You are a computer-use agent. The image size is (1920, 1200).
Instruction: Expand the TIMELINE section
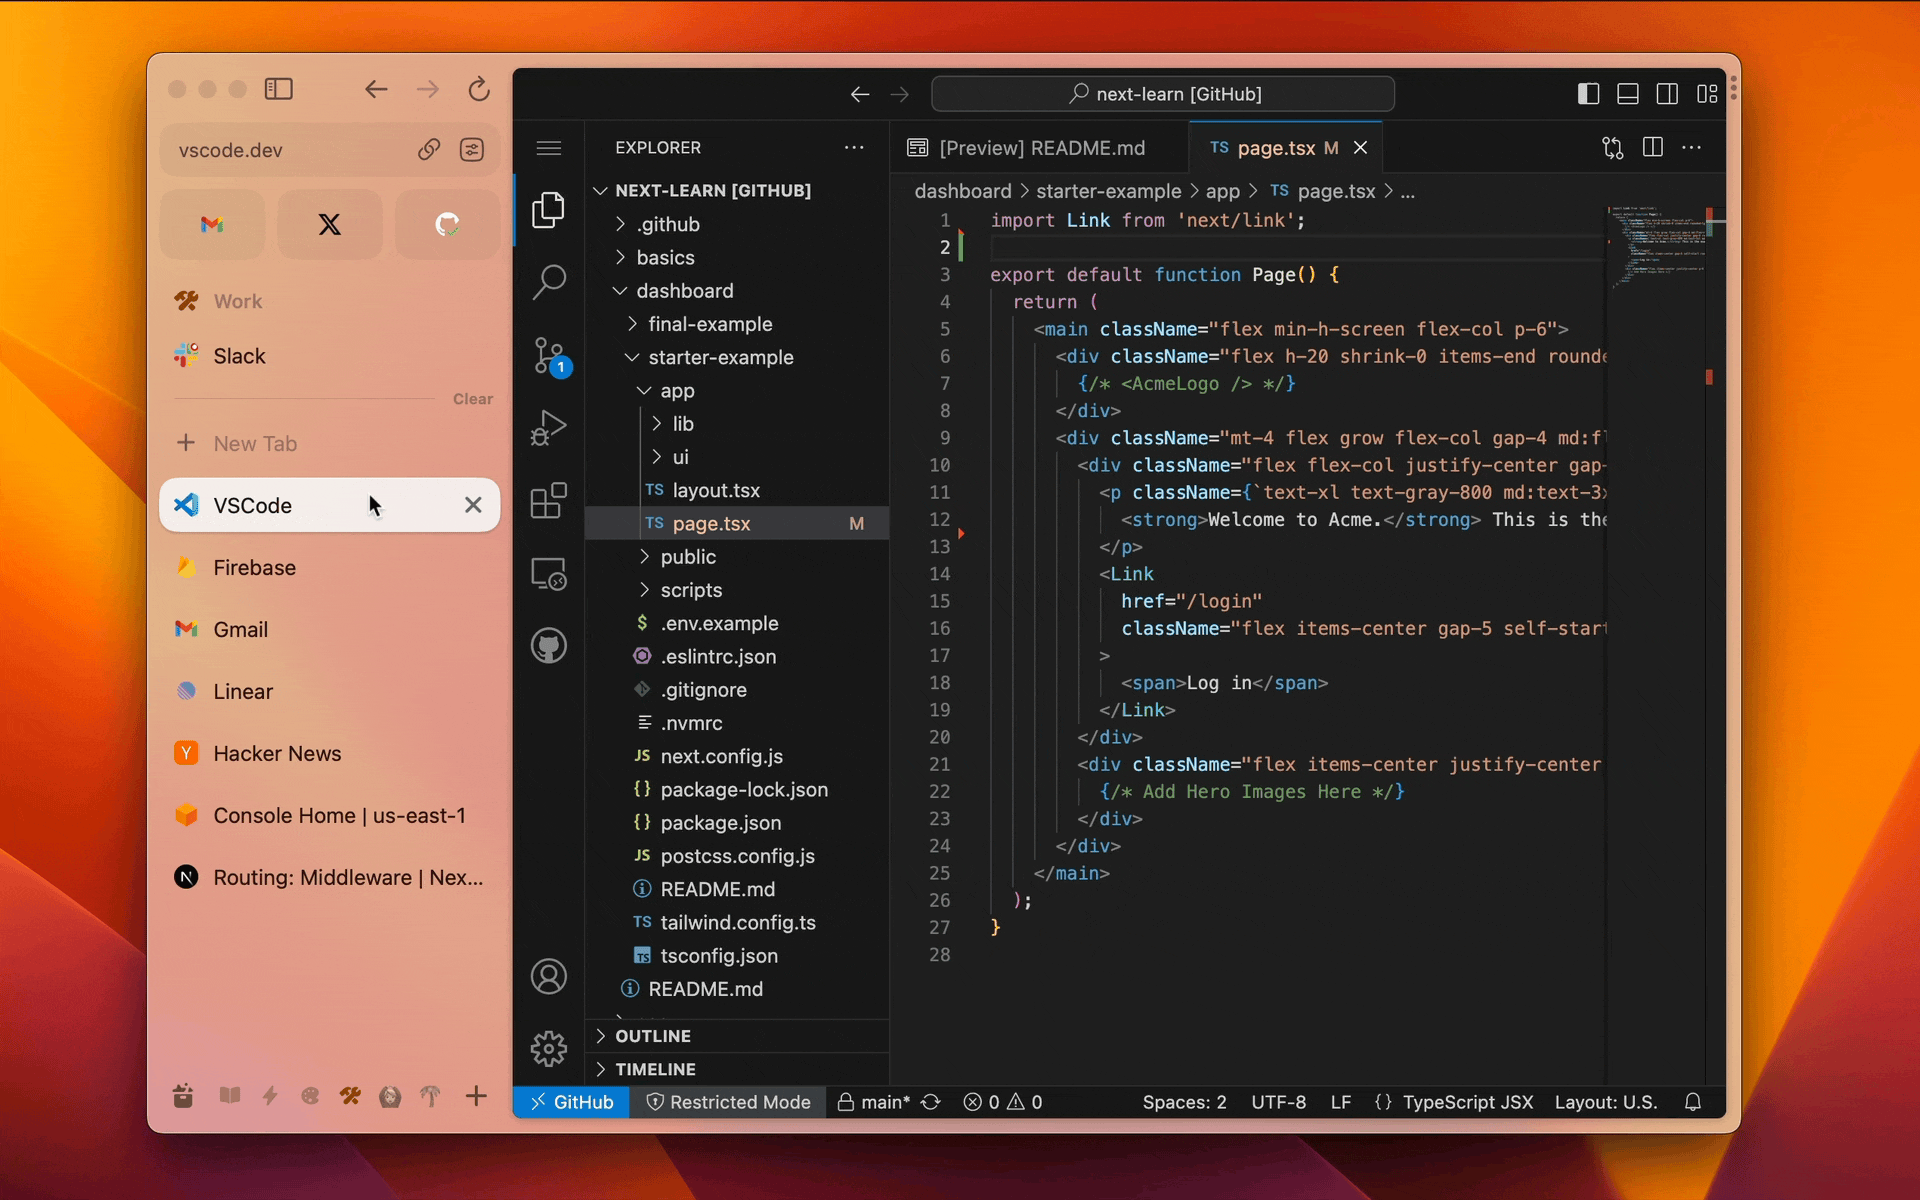(x=737, y=1069)
